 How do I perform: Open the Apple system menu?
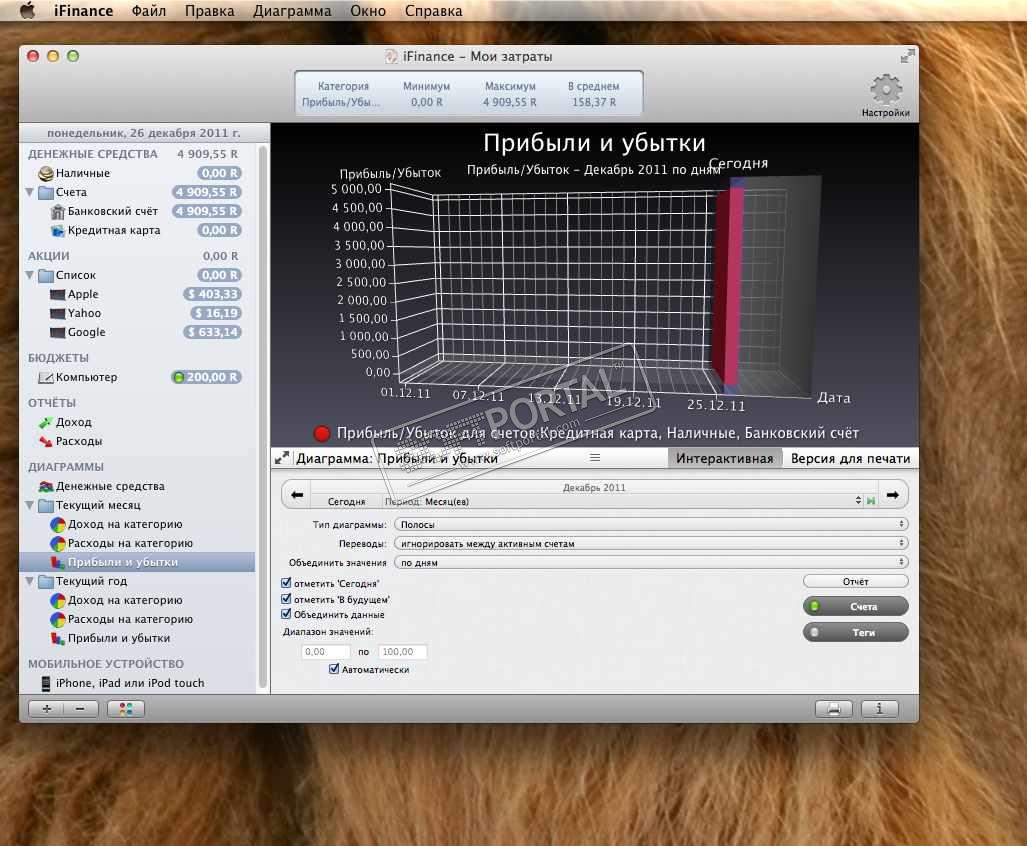(28, 10)
